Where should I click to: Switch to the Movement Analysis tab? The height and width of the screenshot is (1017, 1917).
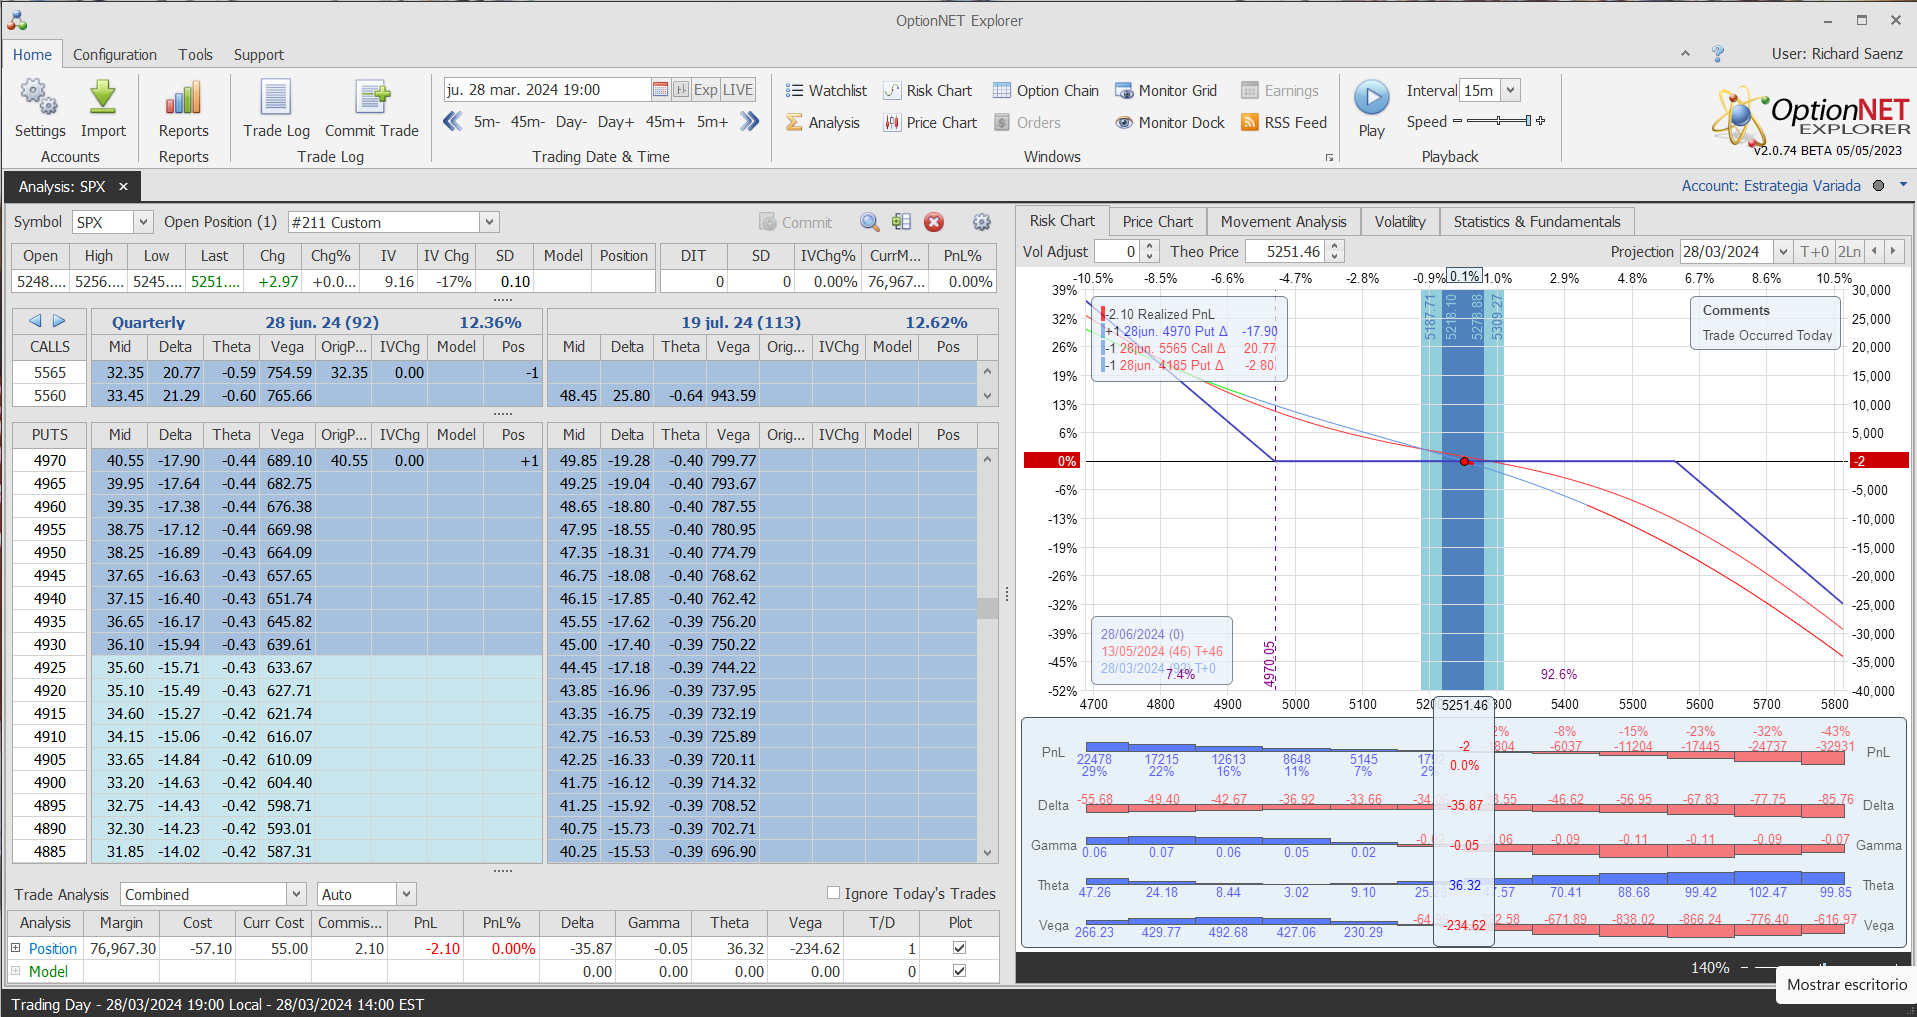tap(1283, 221)
